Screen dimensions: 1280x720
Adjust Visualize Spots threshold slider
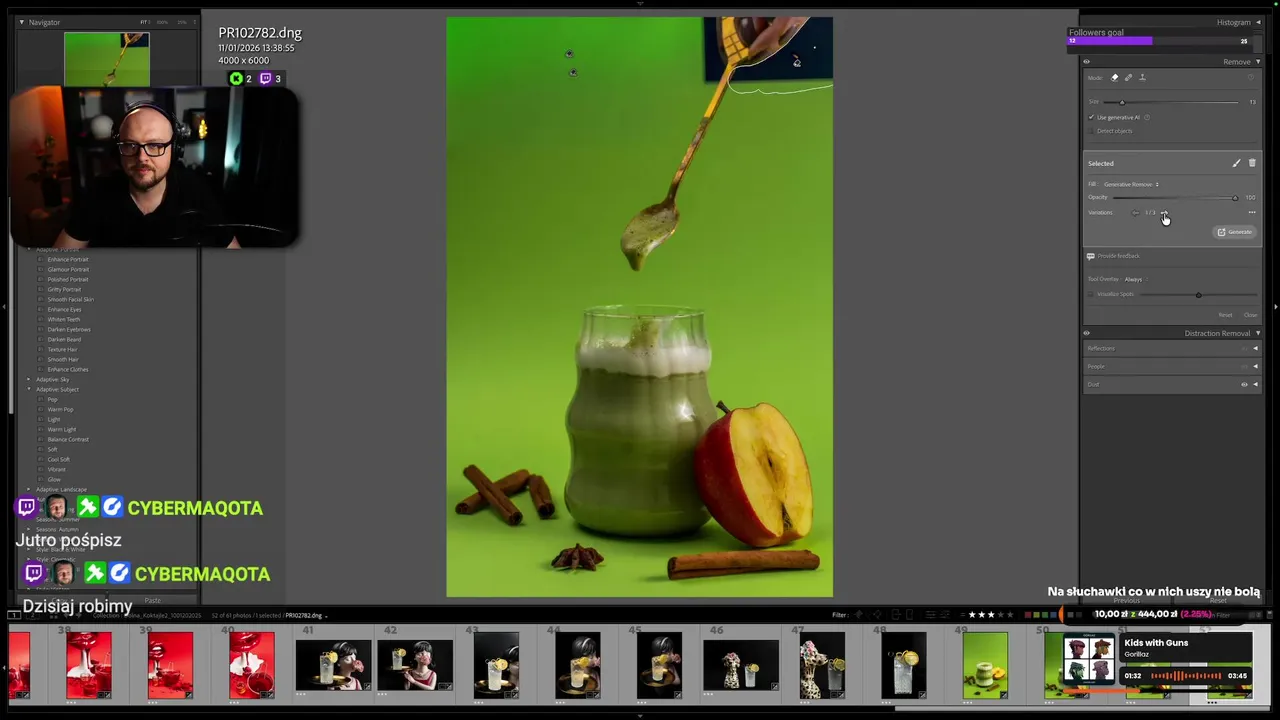tap(1198, 294)
